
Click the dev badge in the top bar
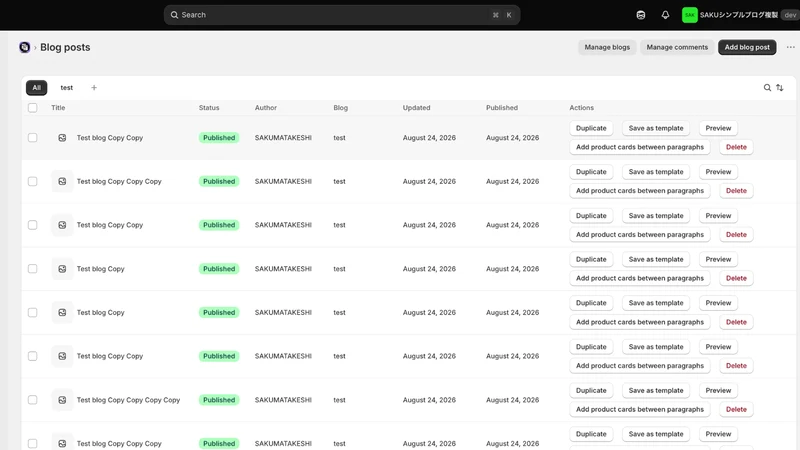click(790, 15)
